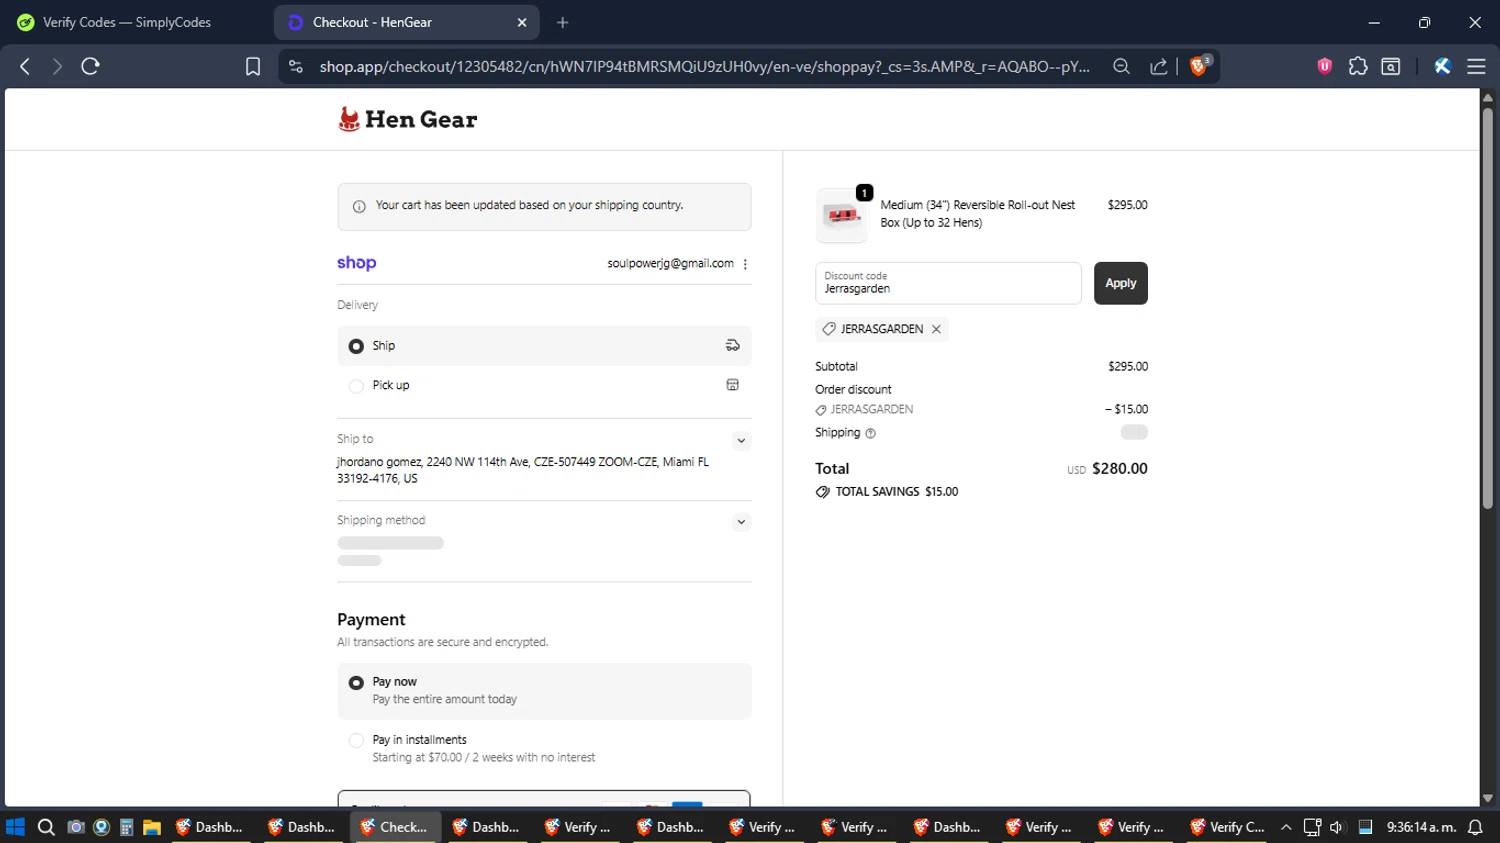Close the Checkout - HenGear tab
Viewport: 1500px width, 843px height.
[x=522, y=22]
